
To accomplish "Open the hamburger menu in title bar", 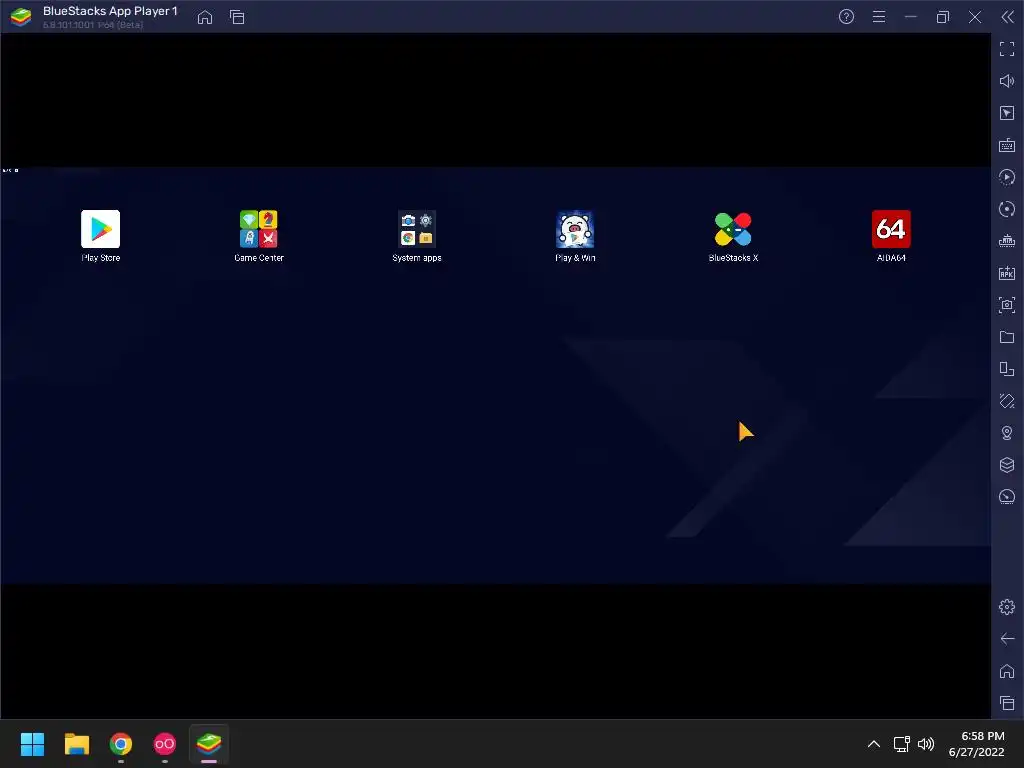I will coord(879,17).
